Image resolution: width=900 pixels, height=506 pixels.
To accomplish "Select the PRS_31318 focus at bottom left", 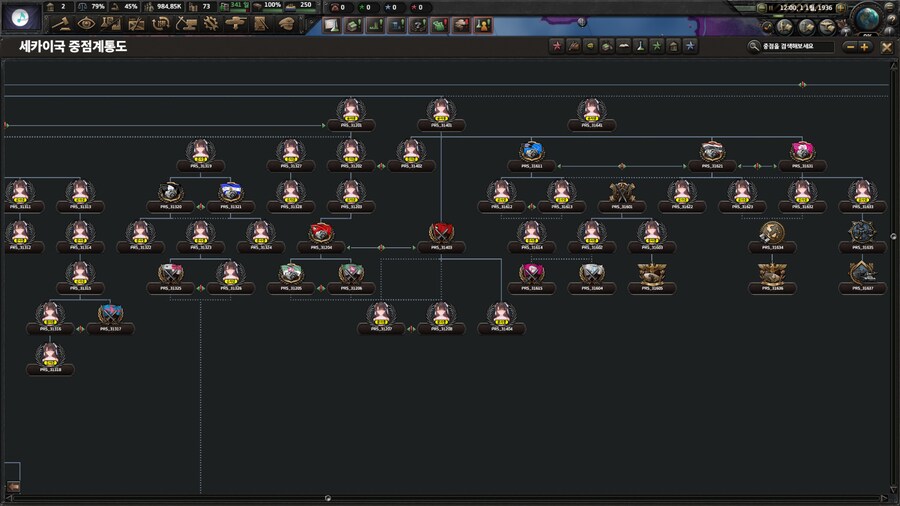I will [50, 358].
